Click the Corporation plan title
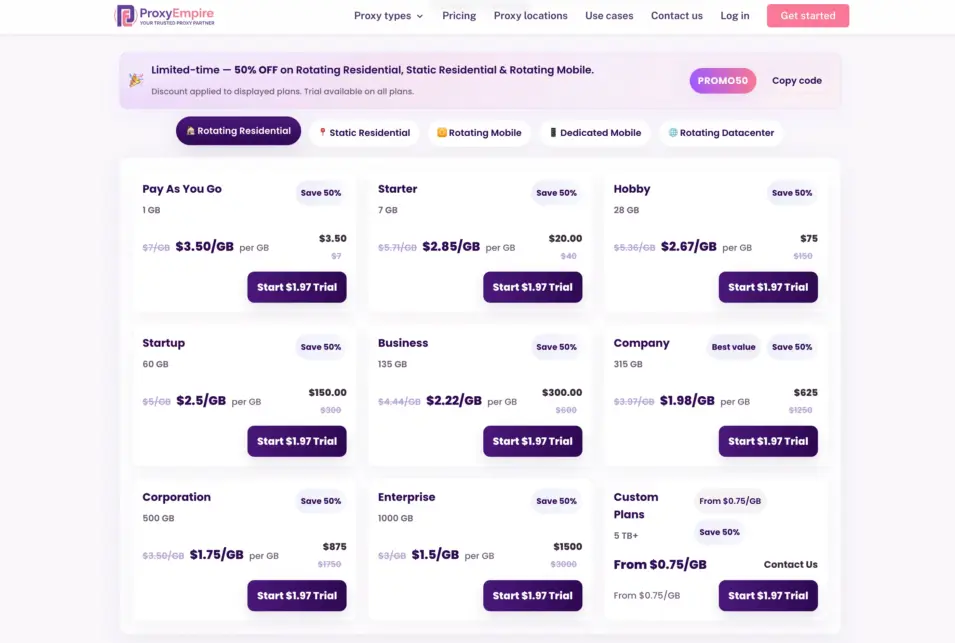Image resolution: width=955 pixels, height=643 pixels. (x=177, y=497)
